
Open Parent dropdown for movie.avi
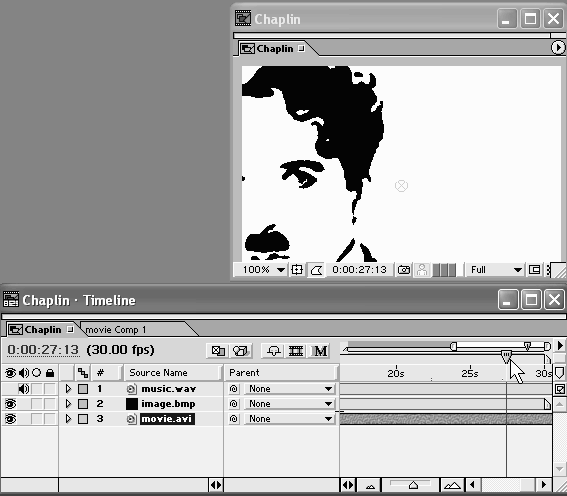(289, 419)
